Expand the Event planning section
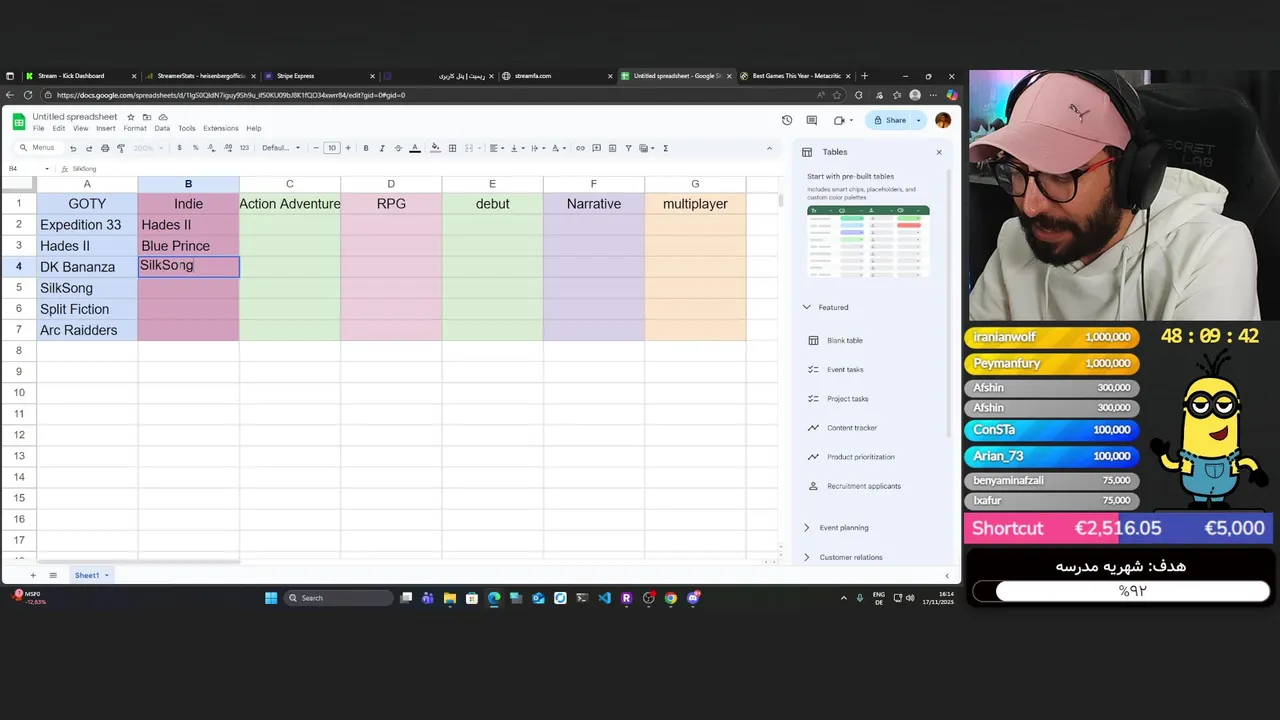Image resolution: width=1280 pixels, height=720 pixels. tap(807, 528)
